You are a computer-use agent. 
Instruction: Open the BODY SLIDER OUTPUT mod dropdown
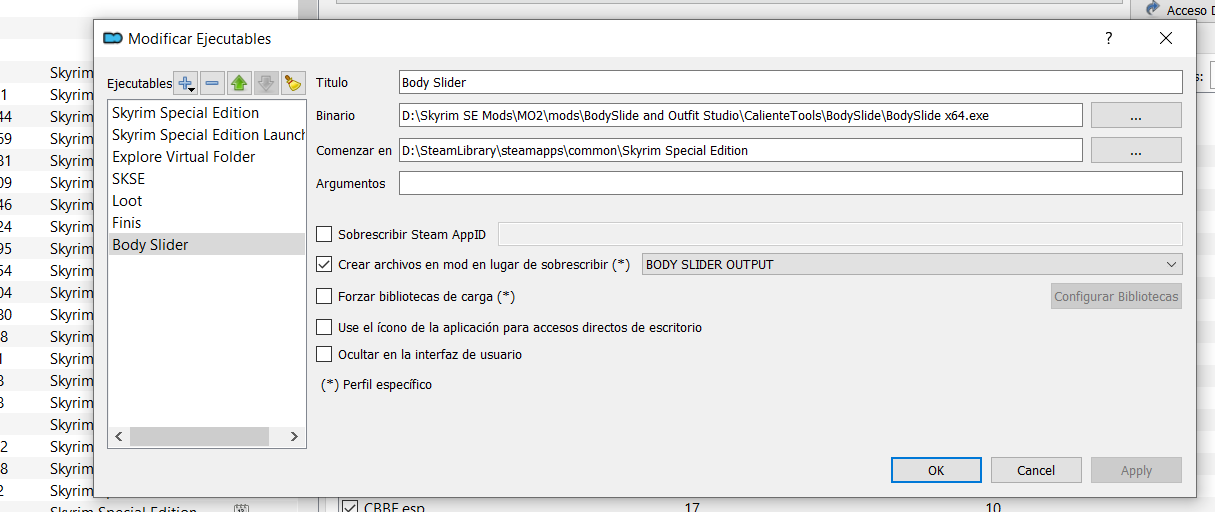(911, 265)
